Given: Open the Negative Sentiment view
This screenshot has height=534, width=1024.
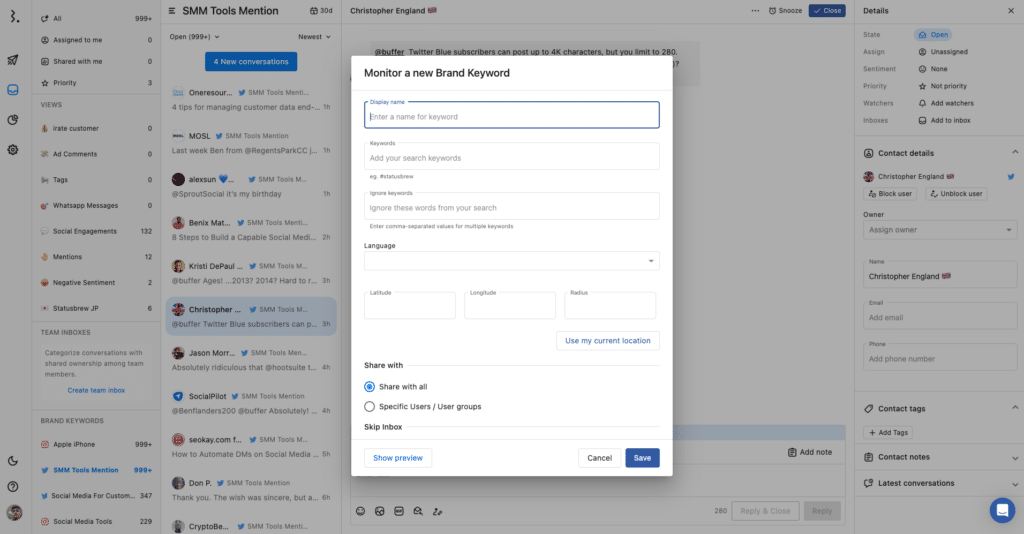Looking at the screenshot, I should [x=96, y=283].
